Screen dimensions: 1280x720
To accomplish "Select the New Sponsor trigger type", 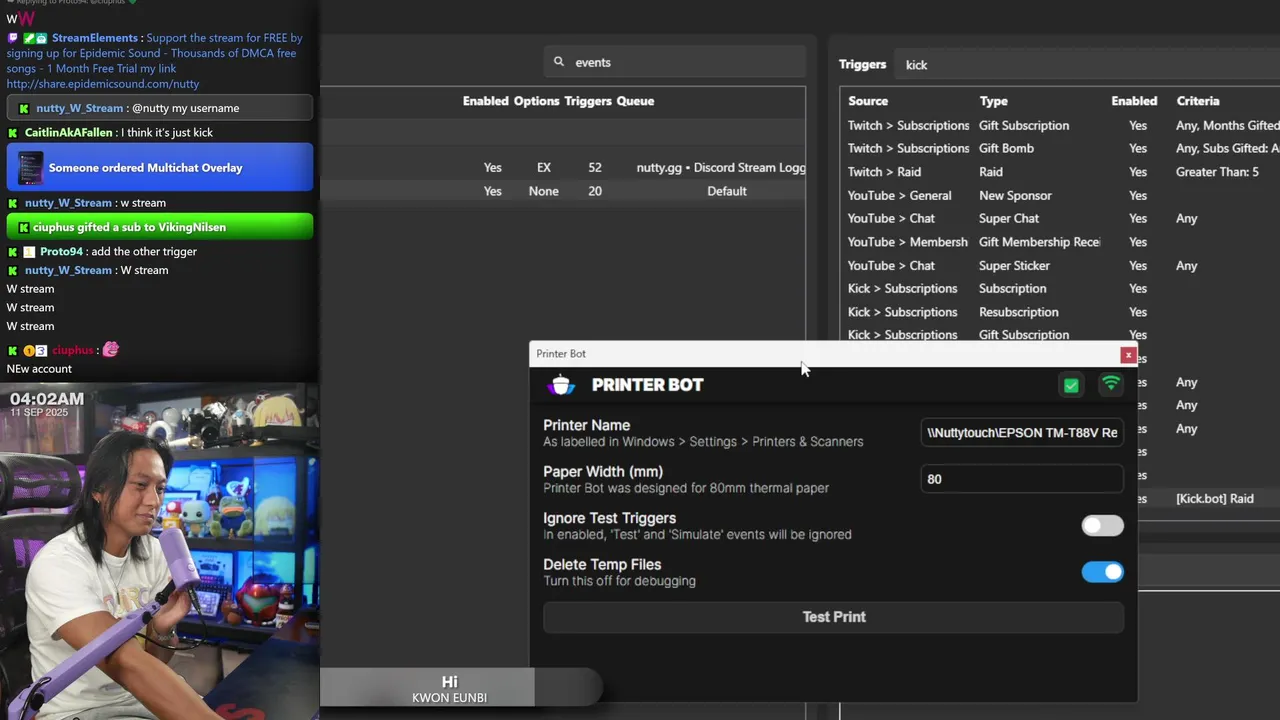I will [1015, 195].
